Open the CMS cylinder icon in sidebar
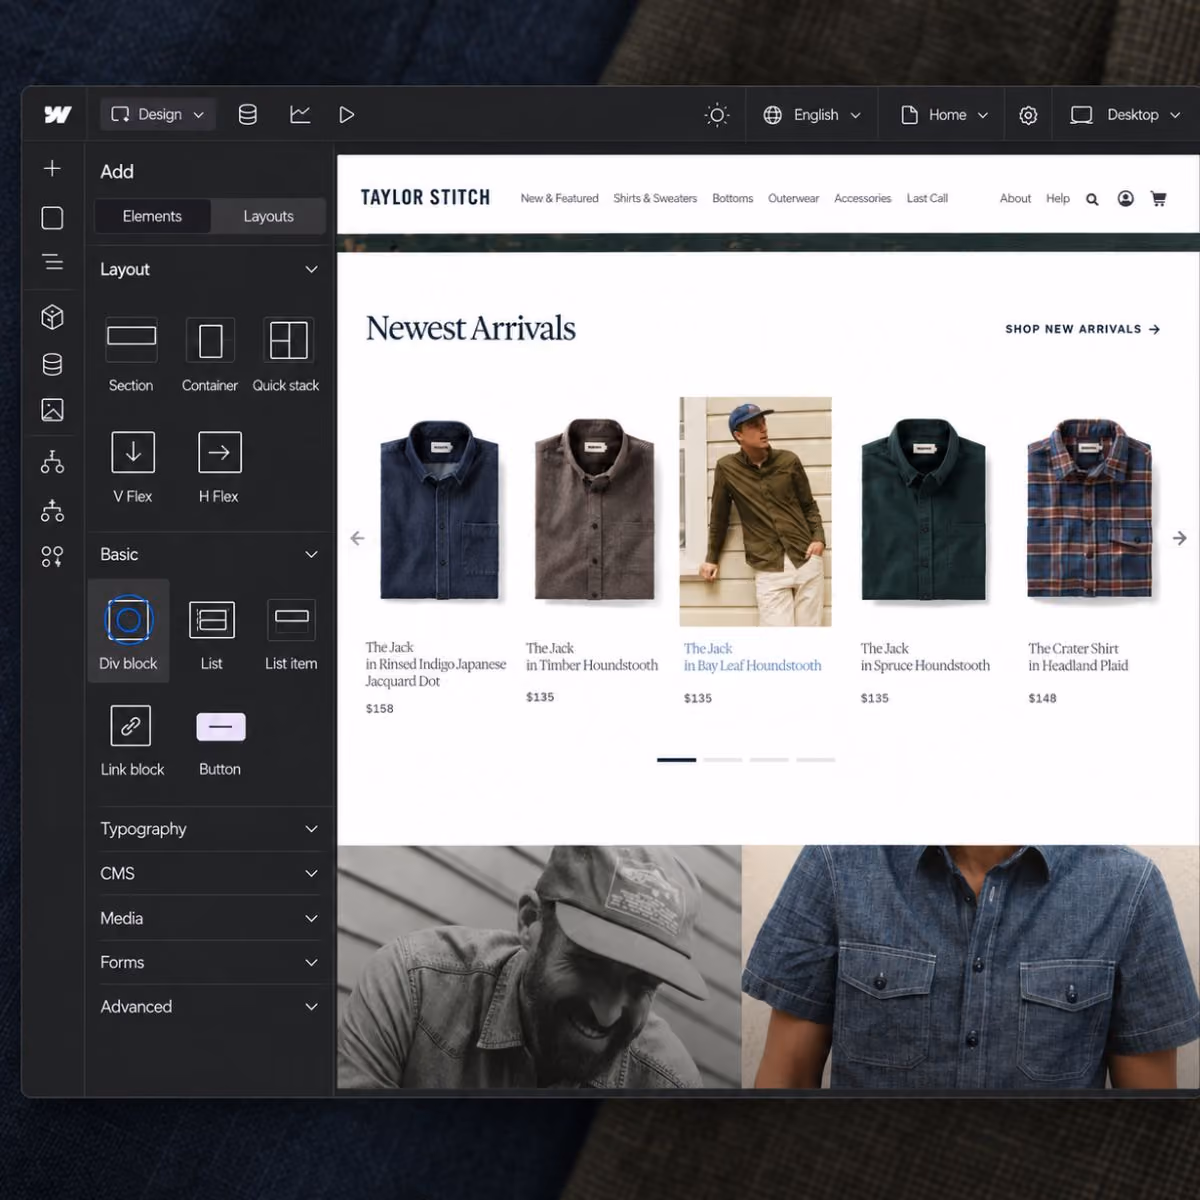The height and width of the screenshot is (1200, 1200). pos(52,364)
